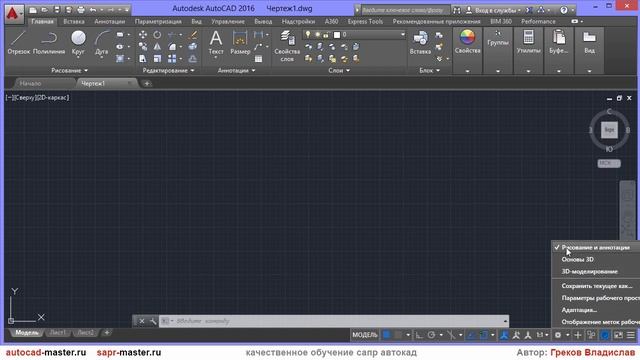Expand the Аннотации panel
640x360 pixels.
pos(236,70)
